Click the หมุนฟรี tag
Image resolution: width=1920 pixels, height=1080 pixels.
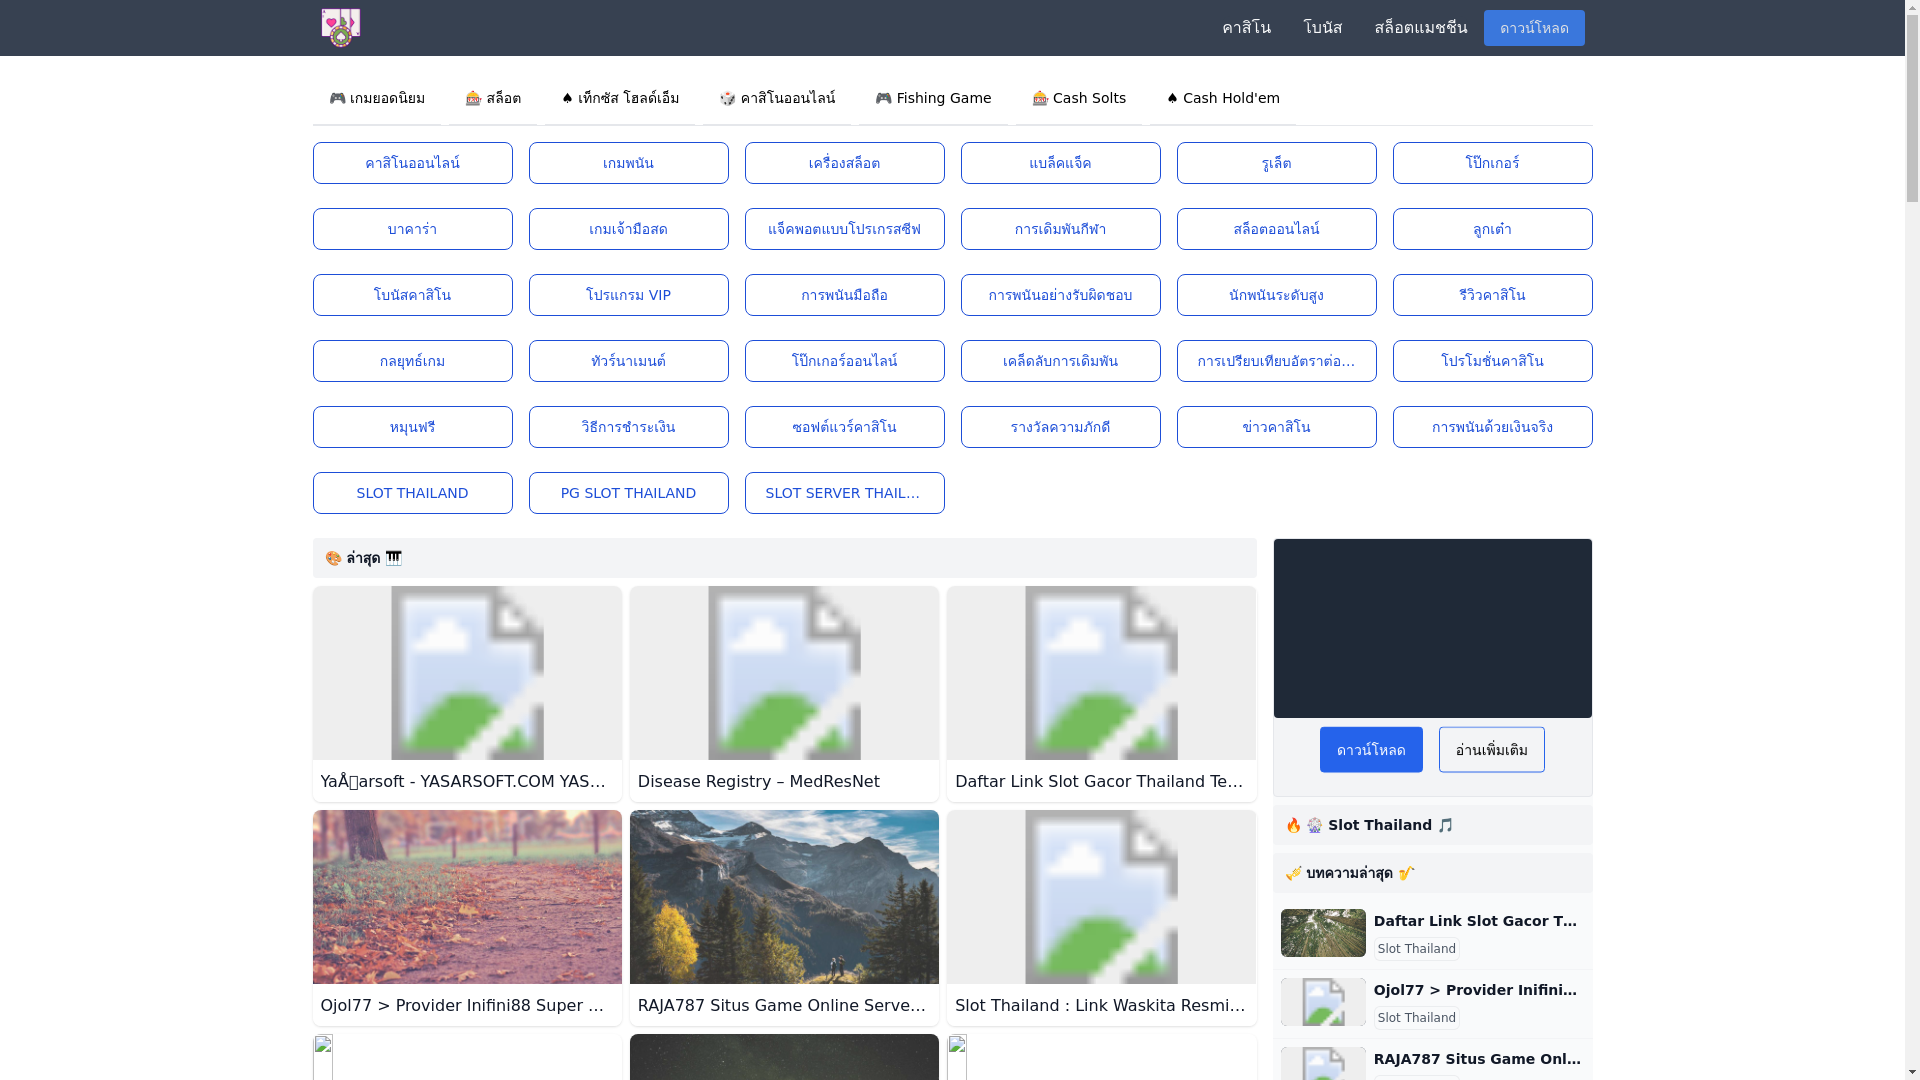(x=413, y=427)
